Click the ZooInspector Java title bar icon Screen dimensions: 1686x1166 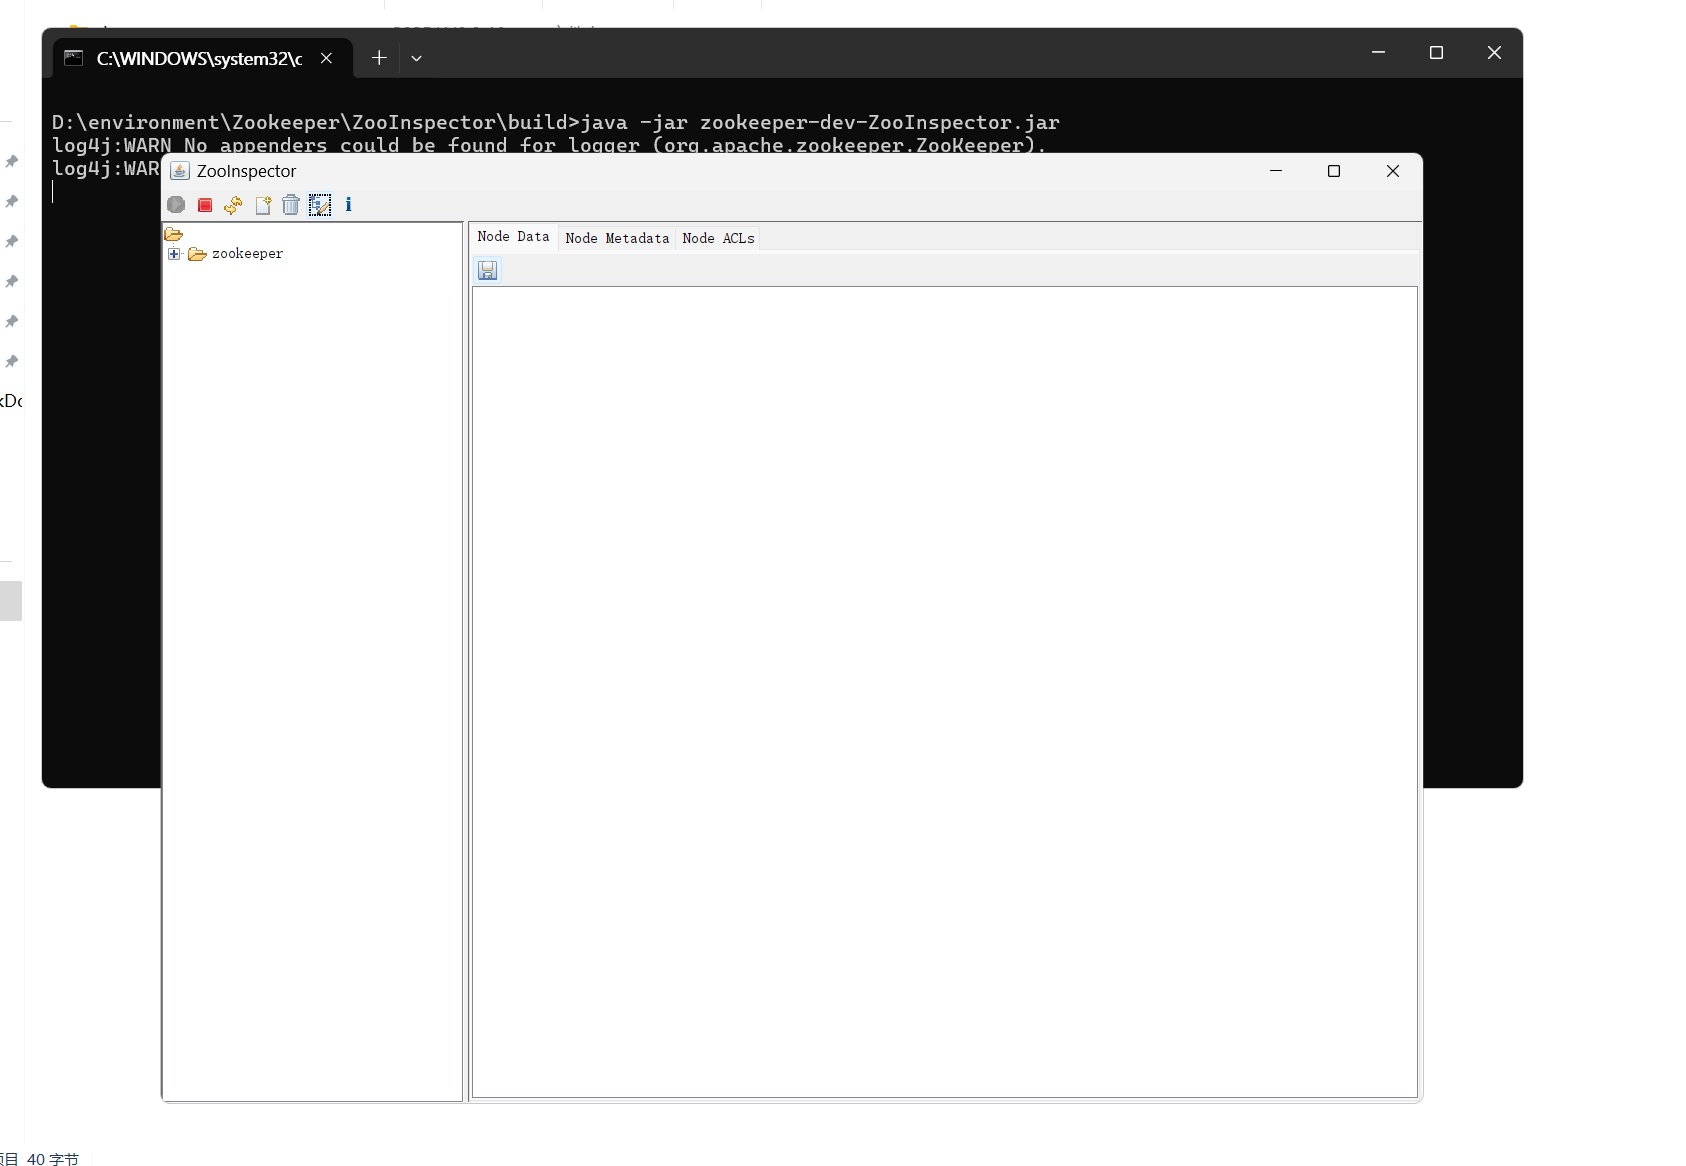[180, 171]
